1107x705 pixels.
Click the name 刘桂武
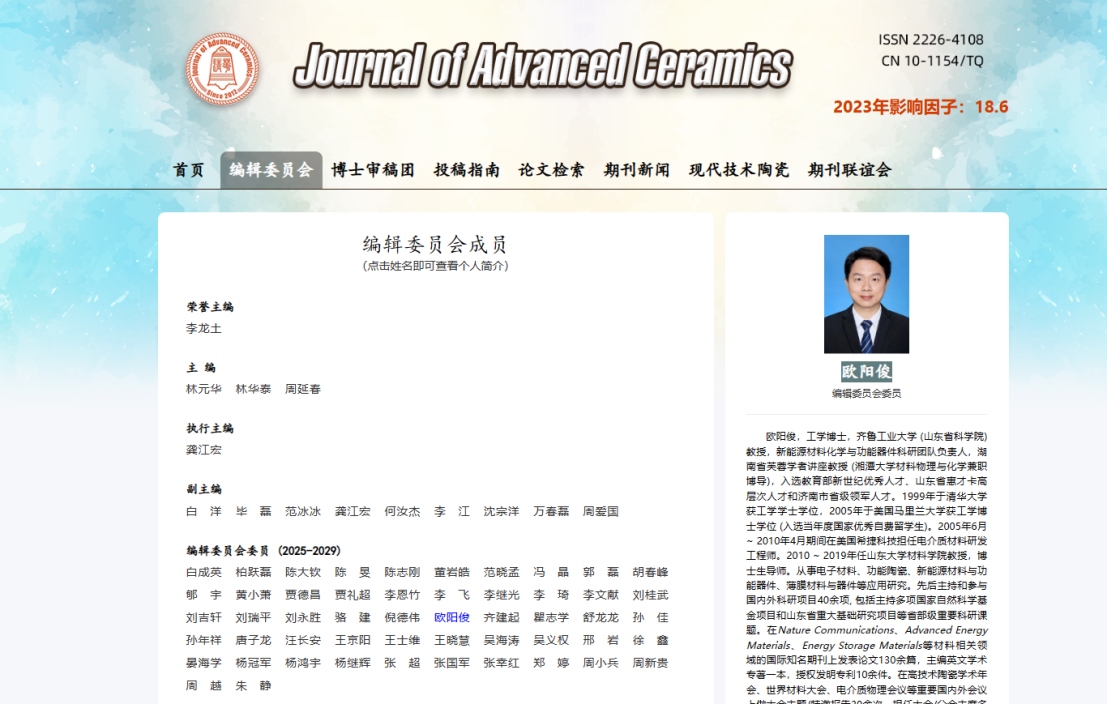tap(650, 595)
